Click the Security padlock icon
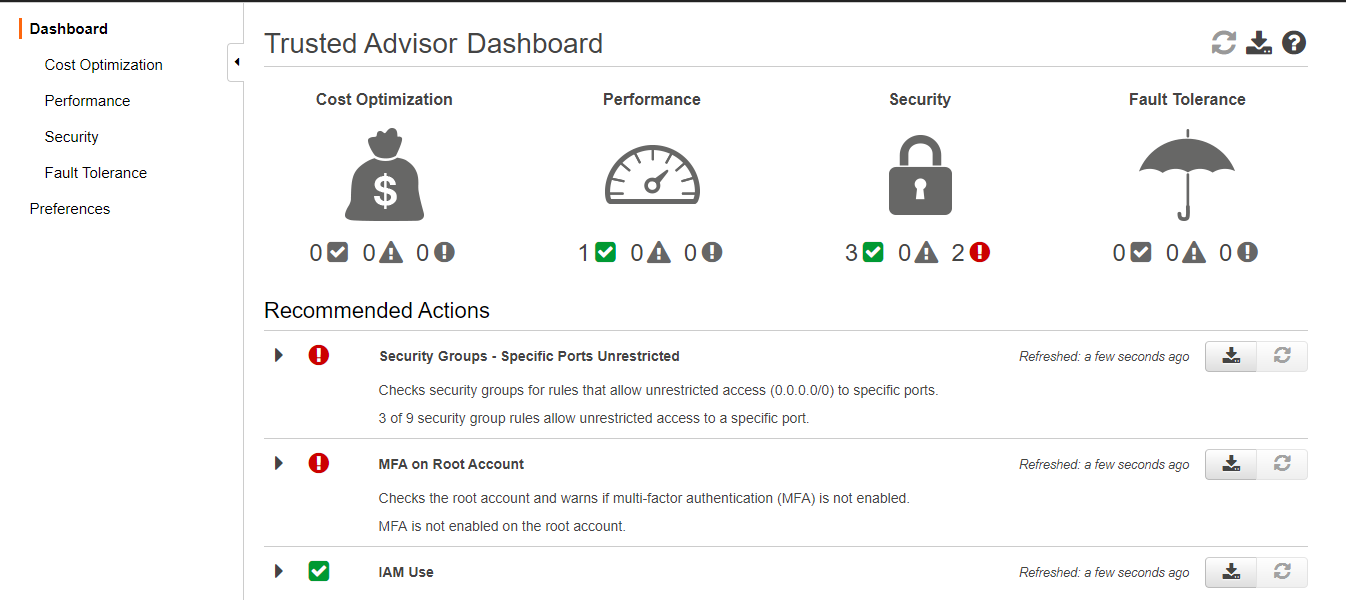Image resolution: width=1346 pixels, height=600 pixels. click(x=920, y=174)
